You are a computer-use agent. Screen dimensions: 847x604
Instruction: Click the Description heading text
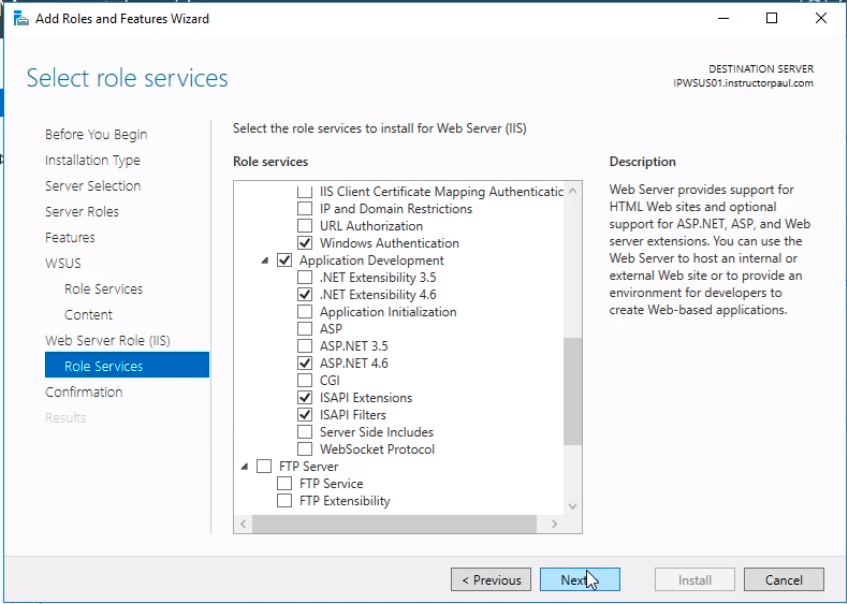642,162
